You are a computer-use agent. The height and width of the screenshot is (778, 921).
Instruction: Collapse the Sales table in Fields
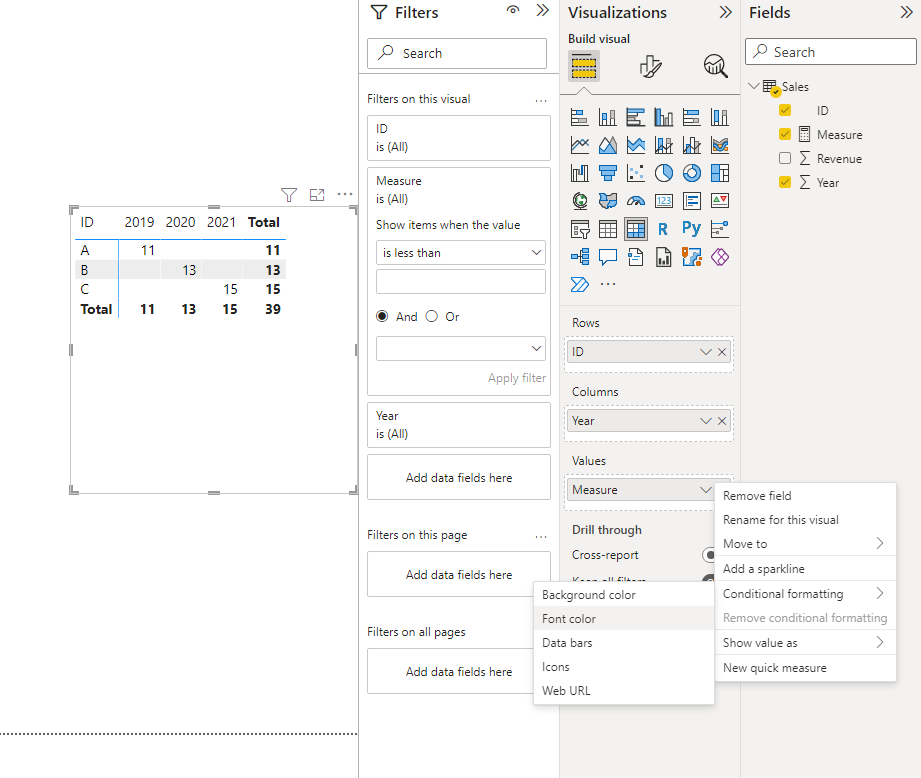(754, 86)
